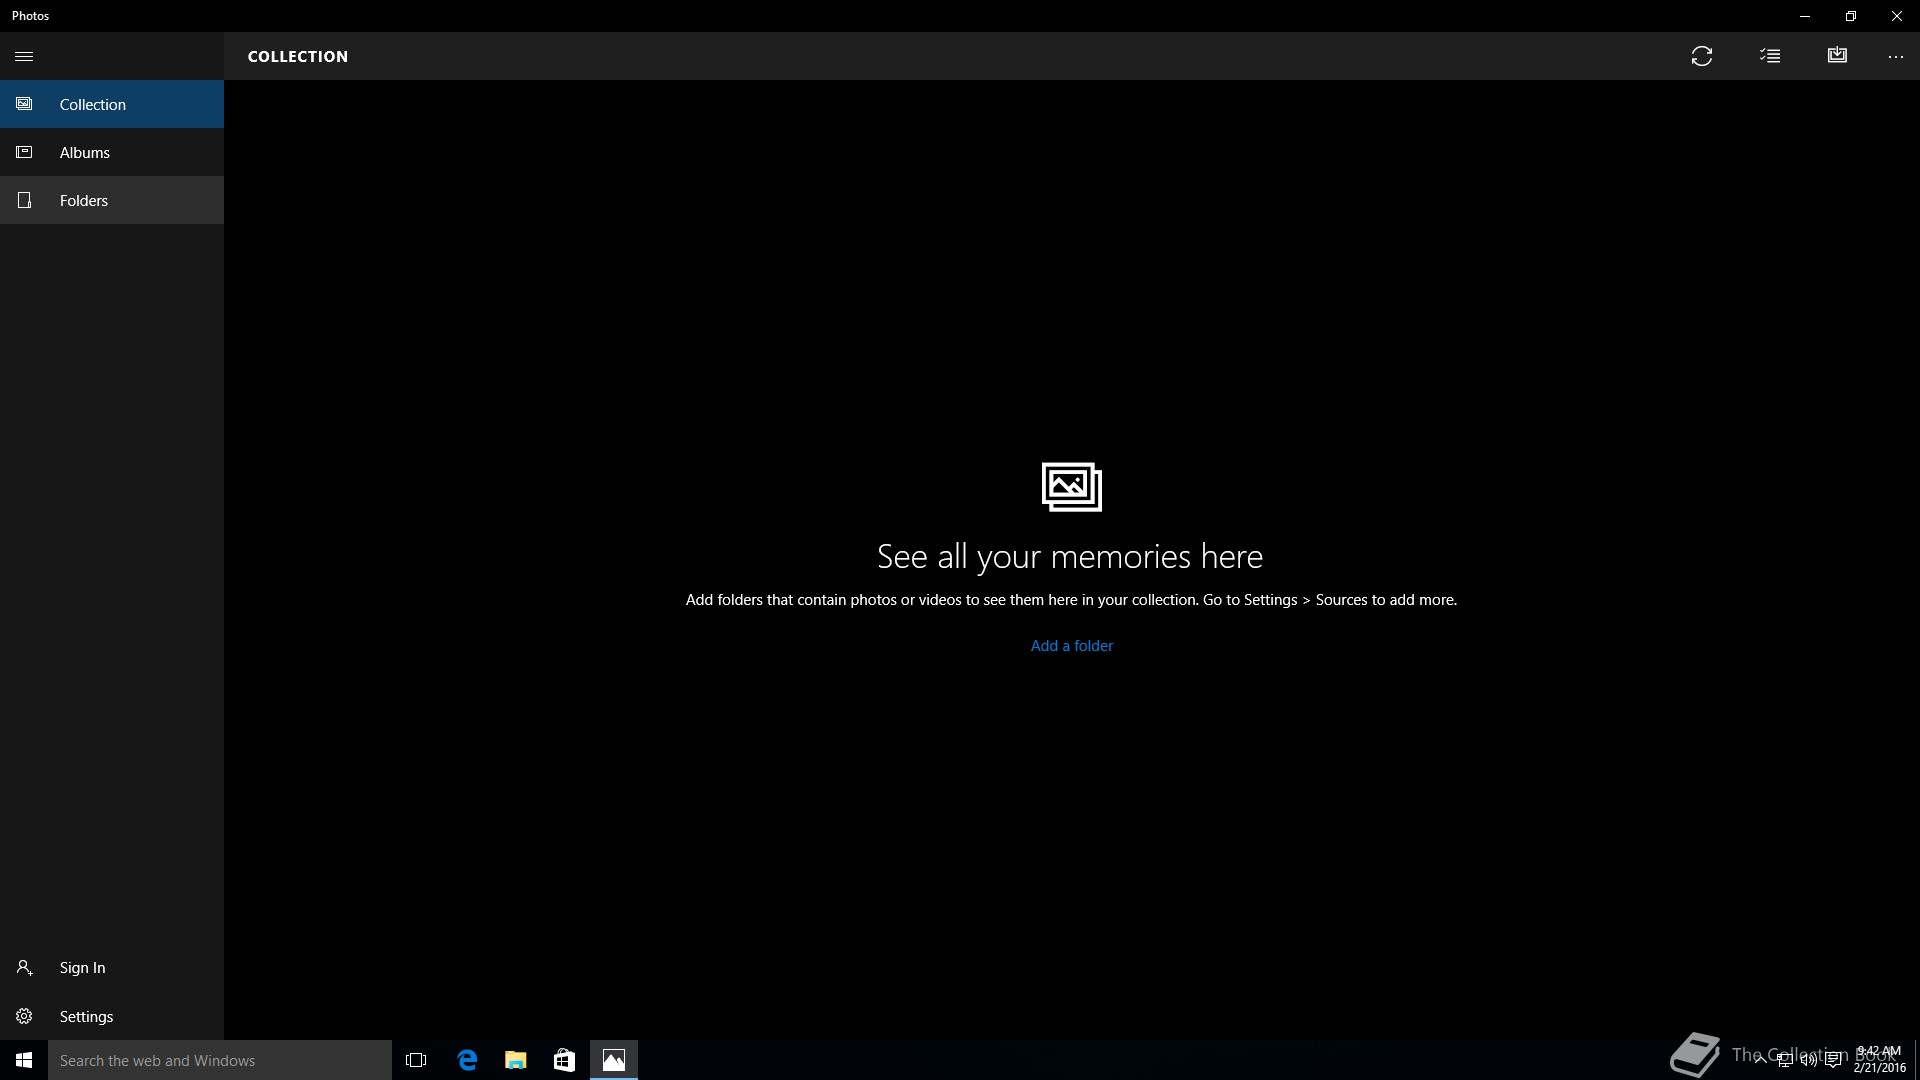Click Sign In at sidebar bottom
Screen dimensions: 1920x1080
tap(82, 967)
